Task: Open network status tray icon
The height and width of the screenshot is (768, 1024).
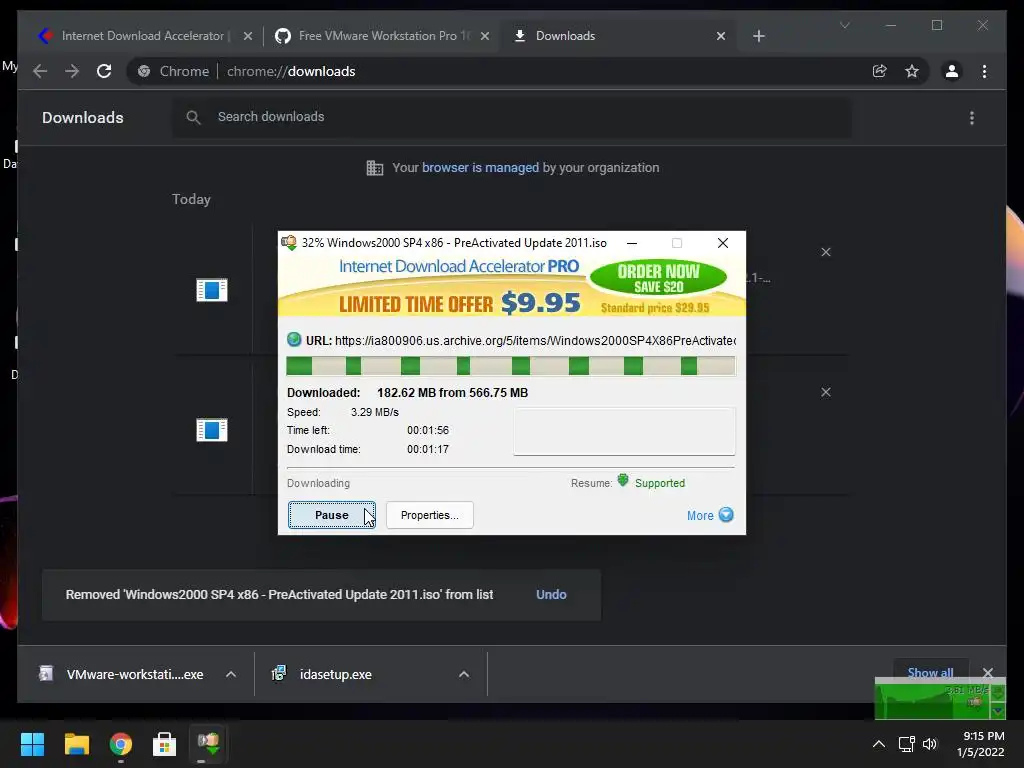Action: click(906, 744)
